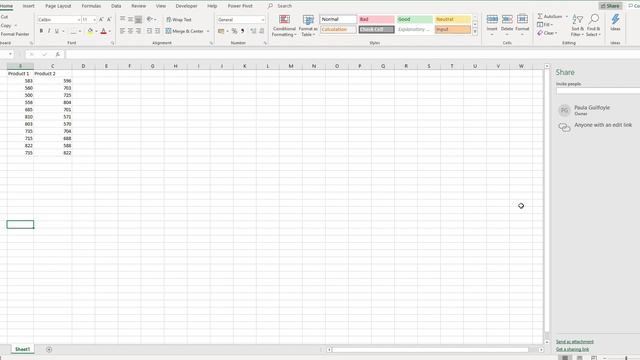Switch to the Sheet1 tab
The image size is (640, 360).
click(22, 349)
